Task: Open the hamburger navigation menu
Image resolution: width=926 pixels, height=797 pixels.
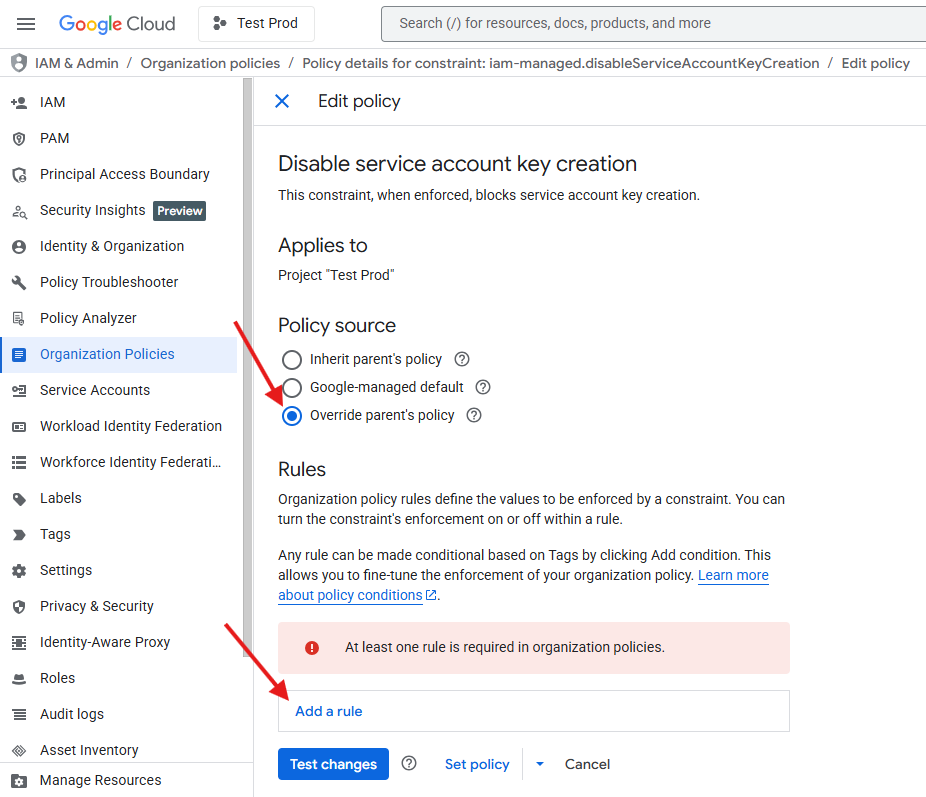Action: (26, 24)
